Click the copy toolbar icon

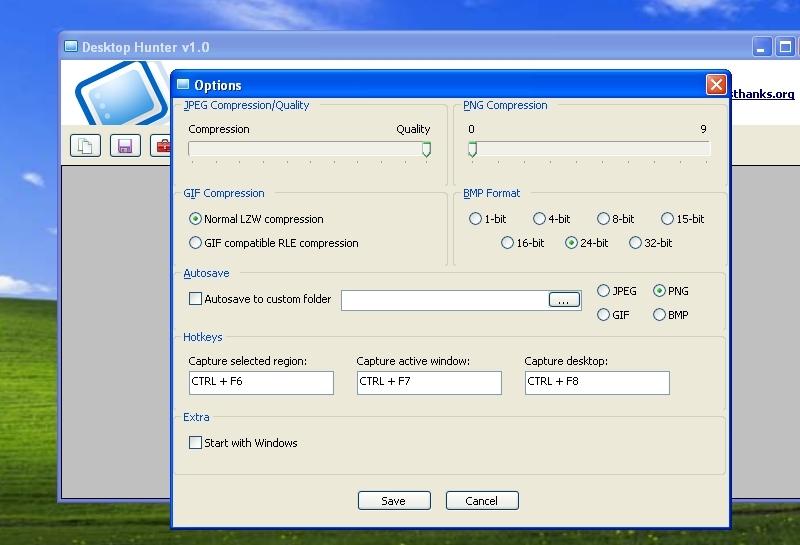click(x=86, y=146)
